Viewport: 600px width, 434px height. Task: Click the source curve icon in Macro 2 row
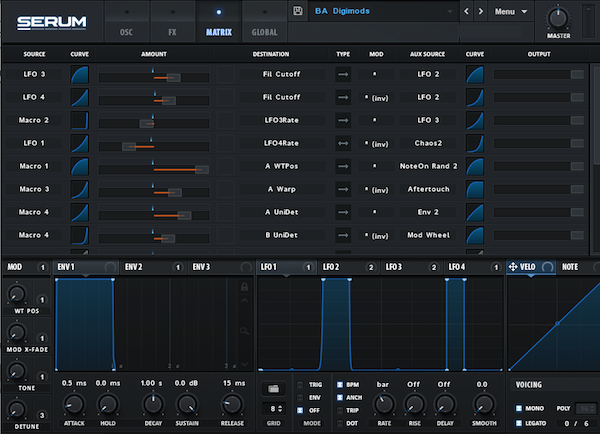pyautogui.click(x=80, y=120)
